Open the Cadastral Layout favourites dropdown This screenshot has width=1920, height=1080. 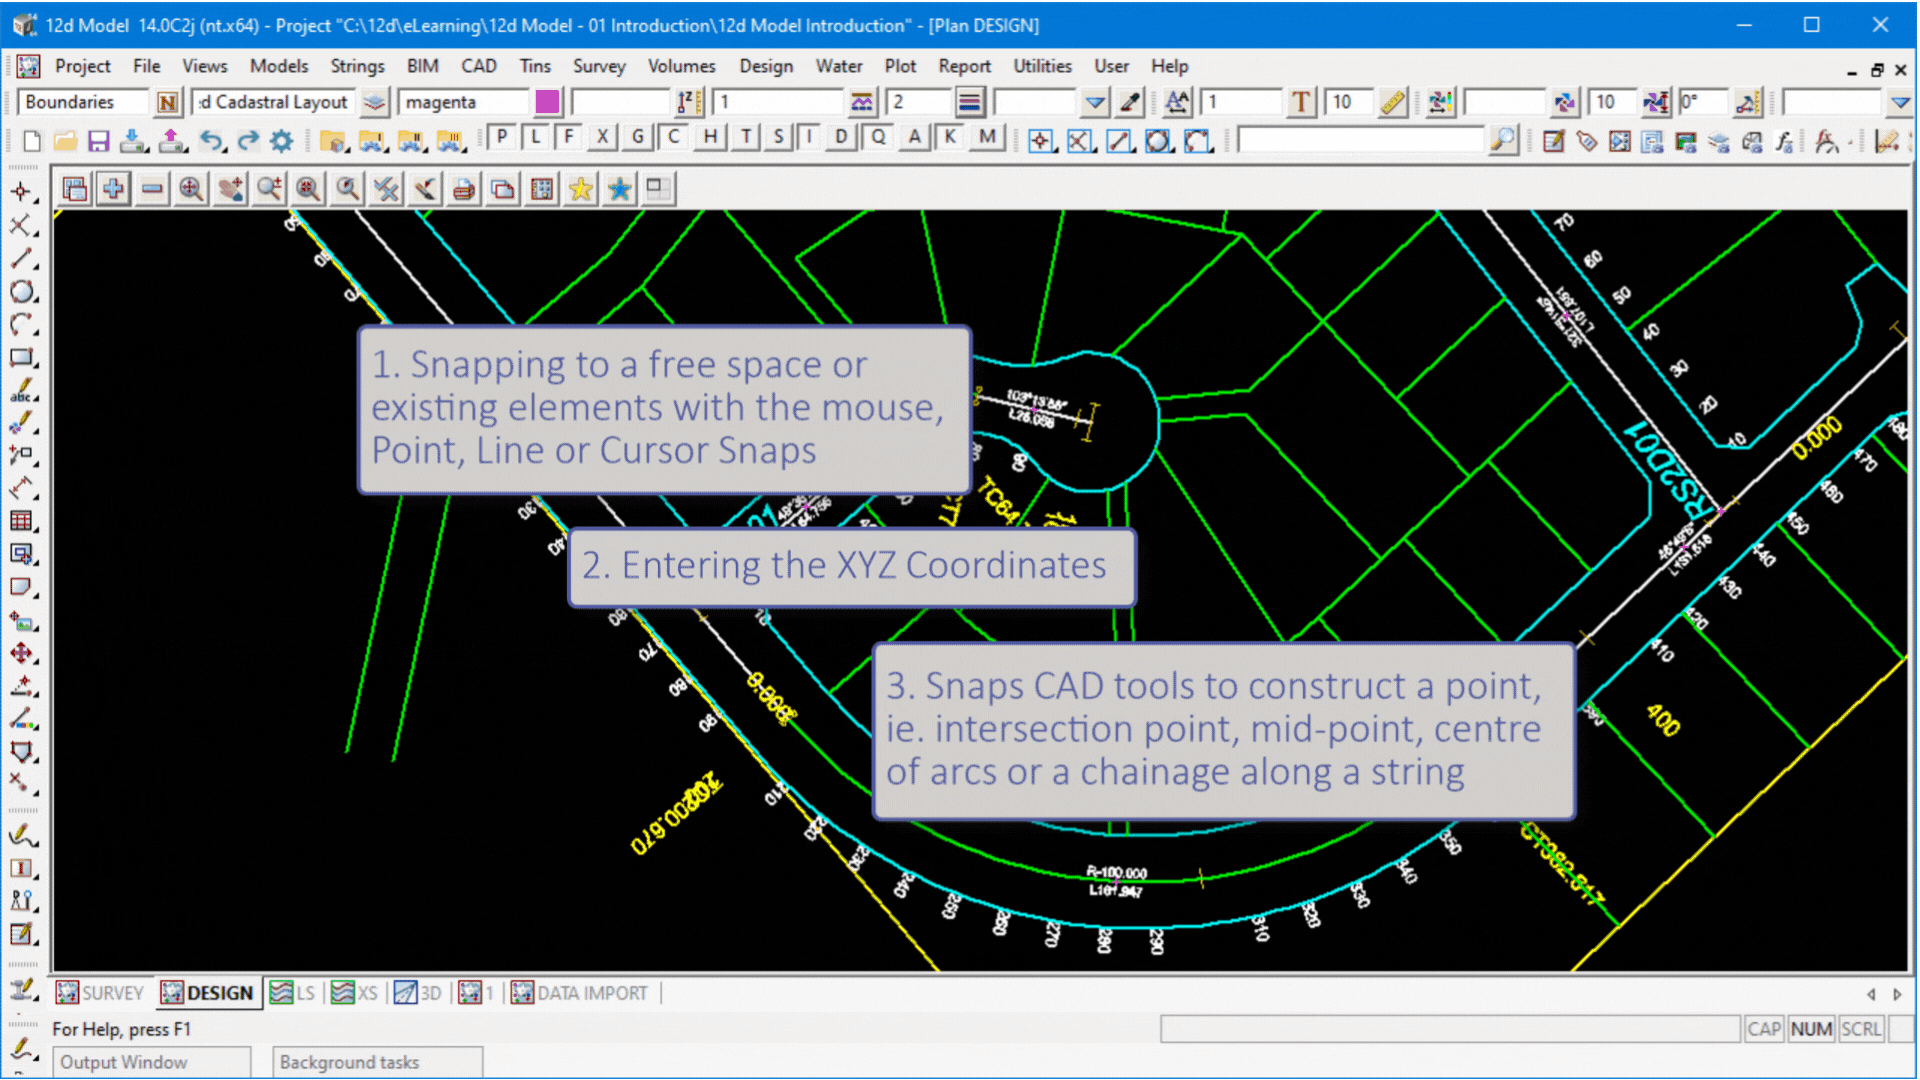pos(373,101)
